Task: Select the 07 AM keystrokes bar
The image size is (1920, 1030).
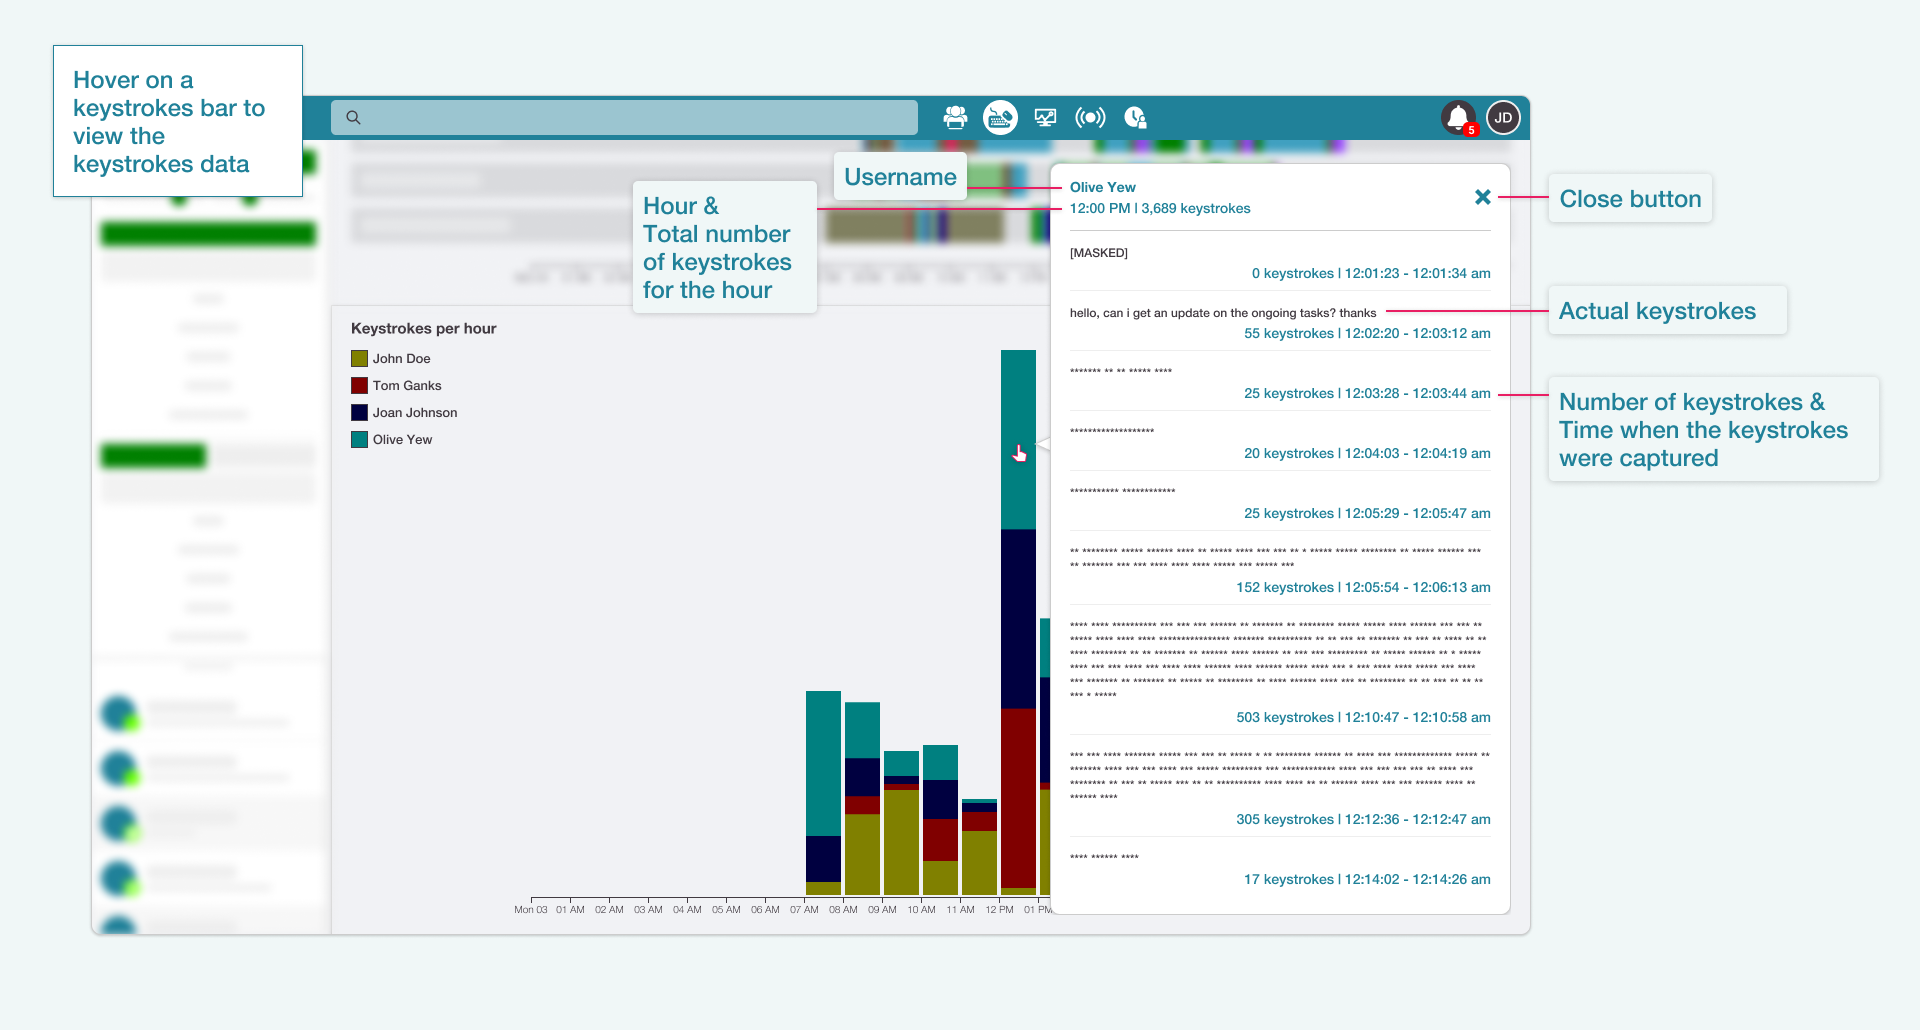Action: [x=823, y=793]
